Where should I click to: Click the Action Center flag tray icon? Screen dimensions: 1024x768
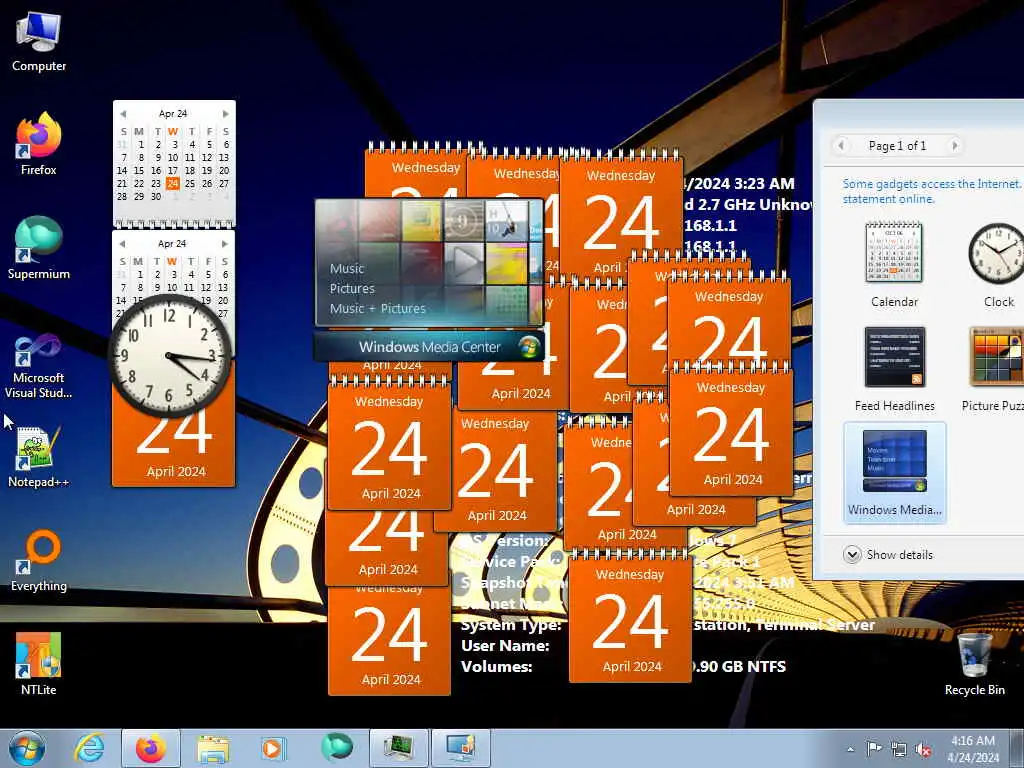coord(874,749)
